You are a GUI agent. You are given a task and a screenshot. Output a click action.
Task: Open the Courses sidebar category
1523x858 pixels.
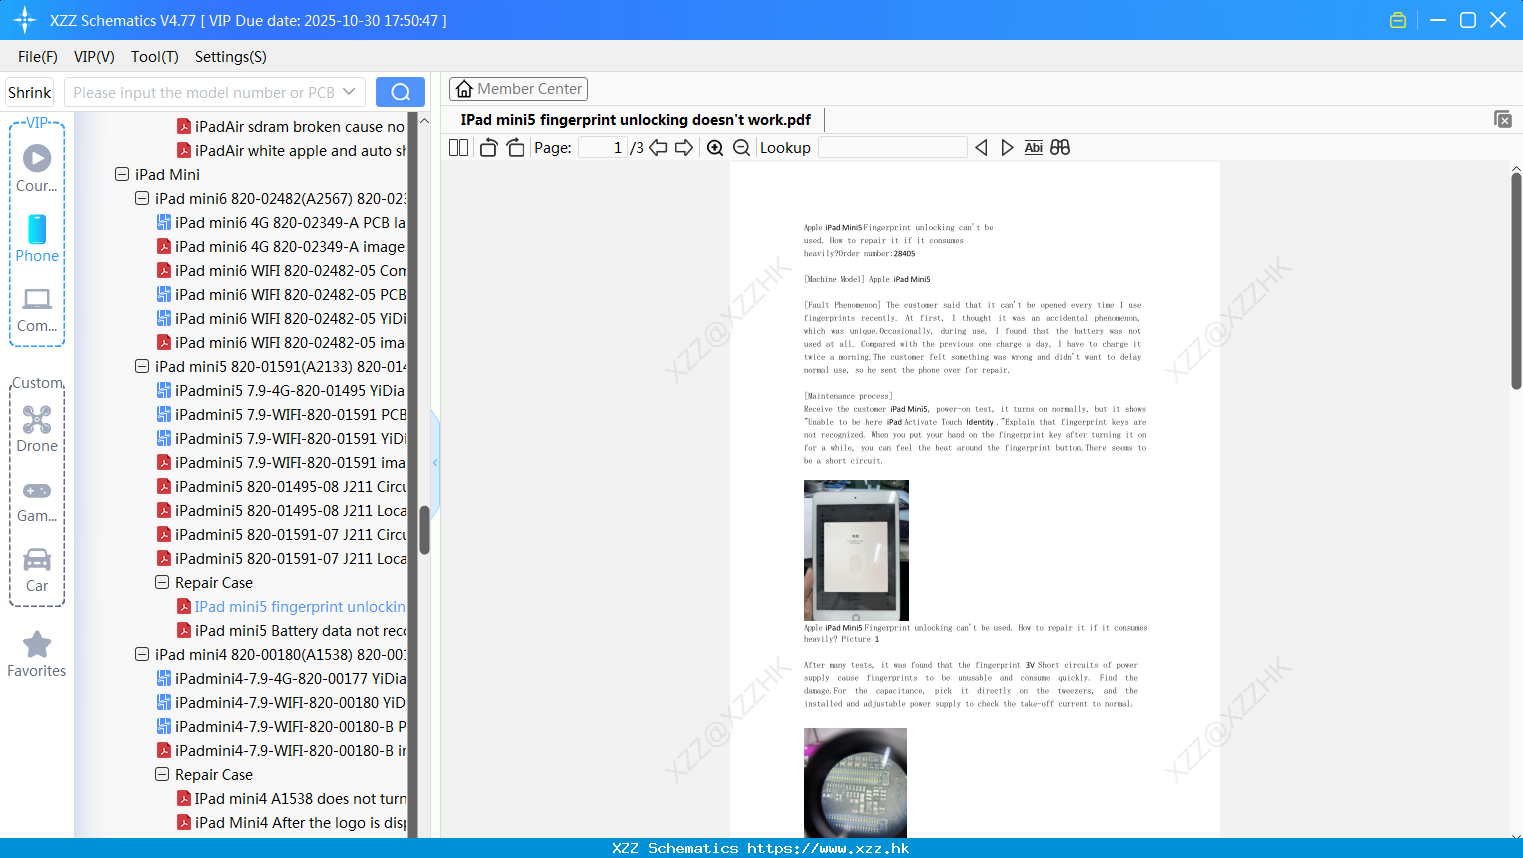[x=37, y=168]
